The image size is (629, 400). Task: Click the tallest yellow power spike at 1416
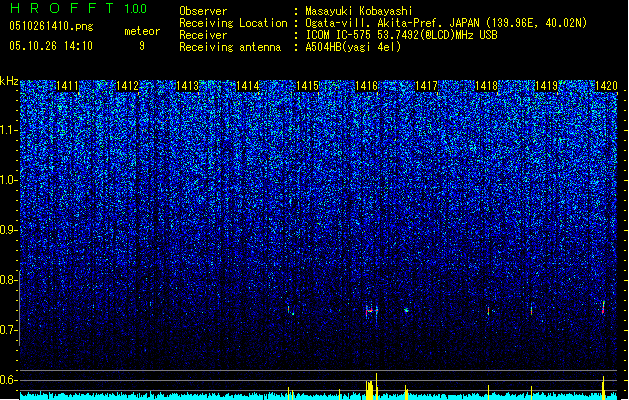coord(376,386)
